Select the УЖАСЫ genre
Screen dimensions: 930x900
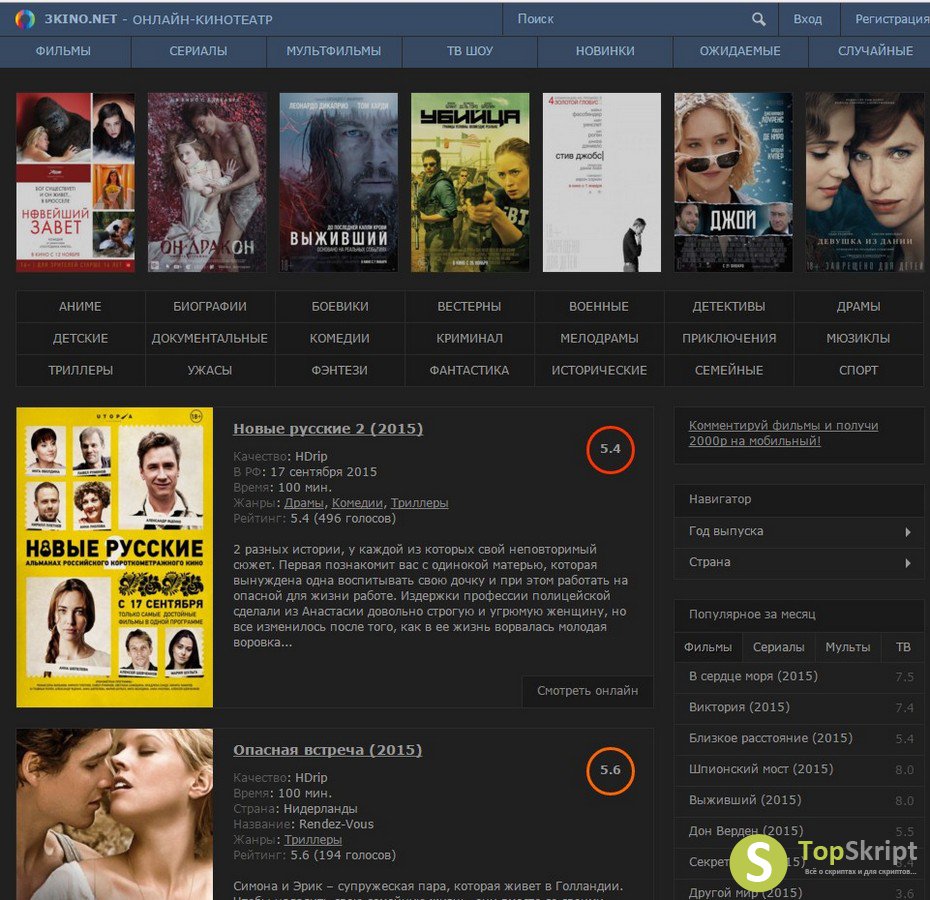(210, 371)
